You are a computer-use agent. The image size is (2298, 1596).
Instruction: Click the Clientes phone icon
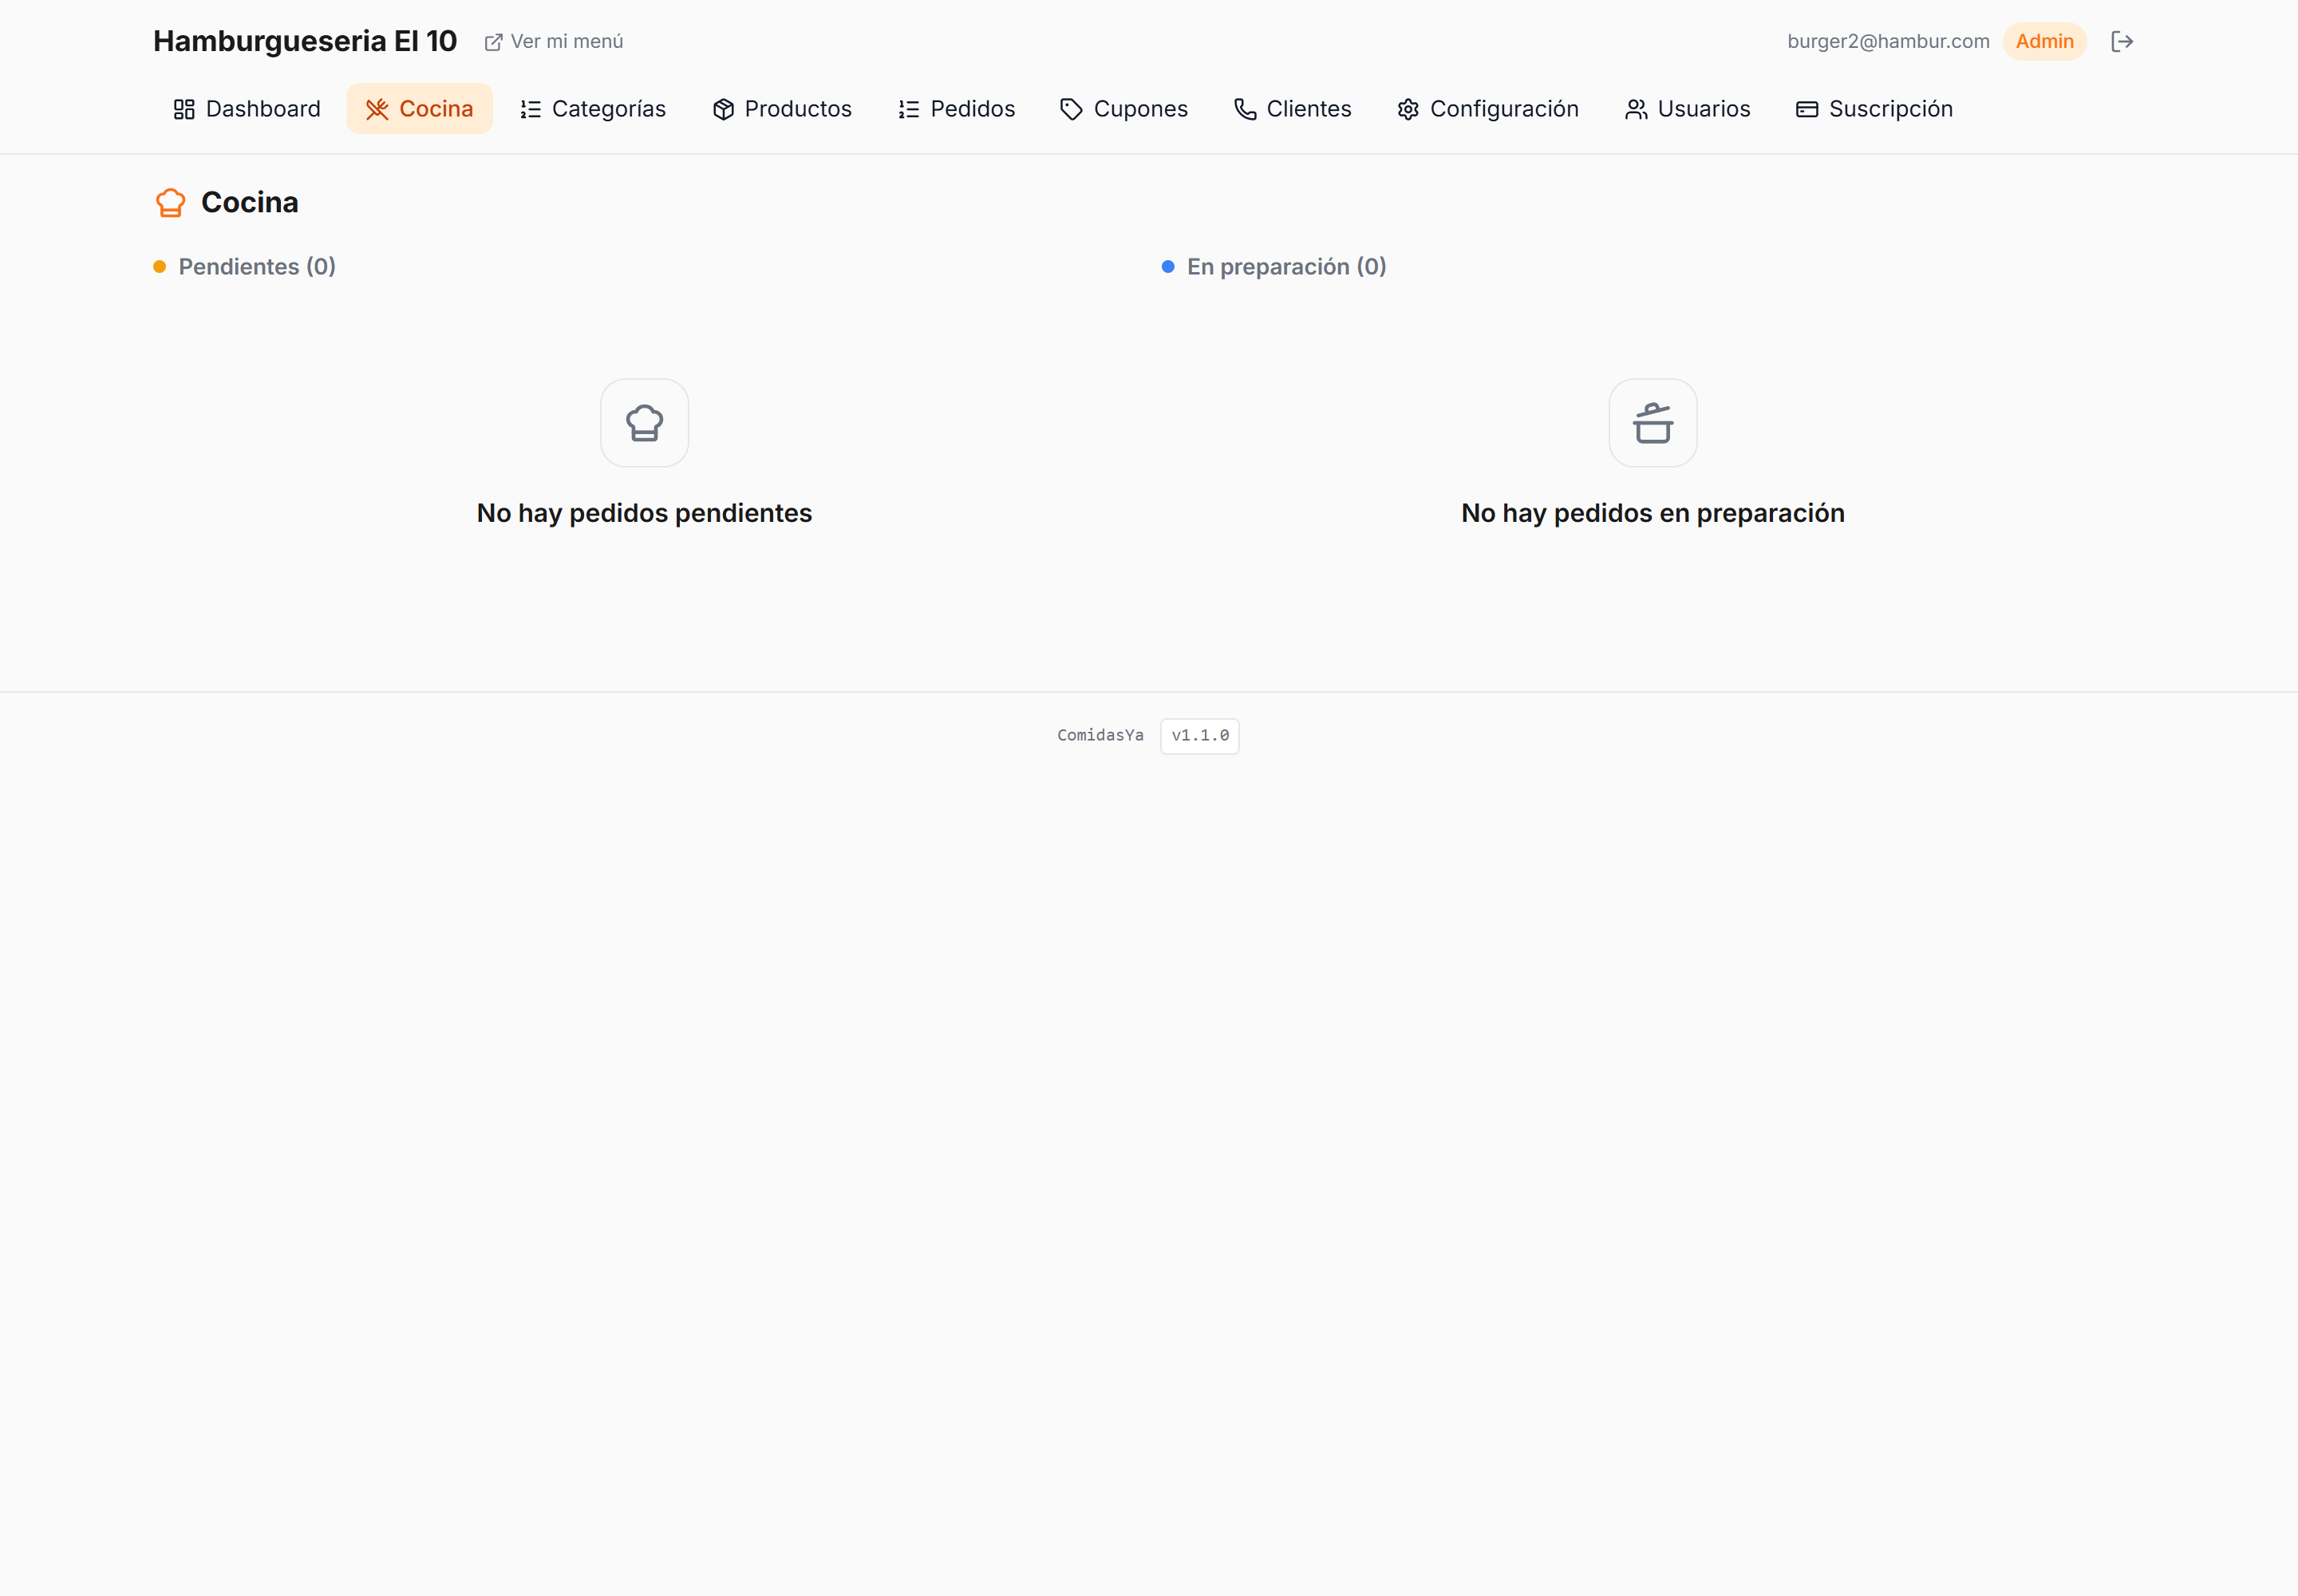tap(1245, 109)
